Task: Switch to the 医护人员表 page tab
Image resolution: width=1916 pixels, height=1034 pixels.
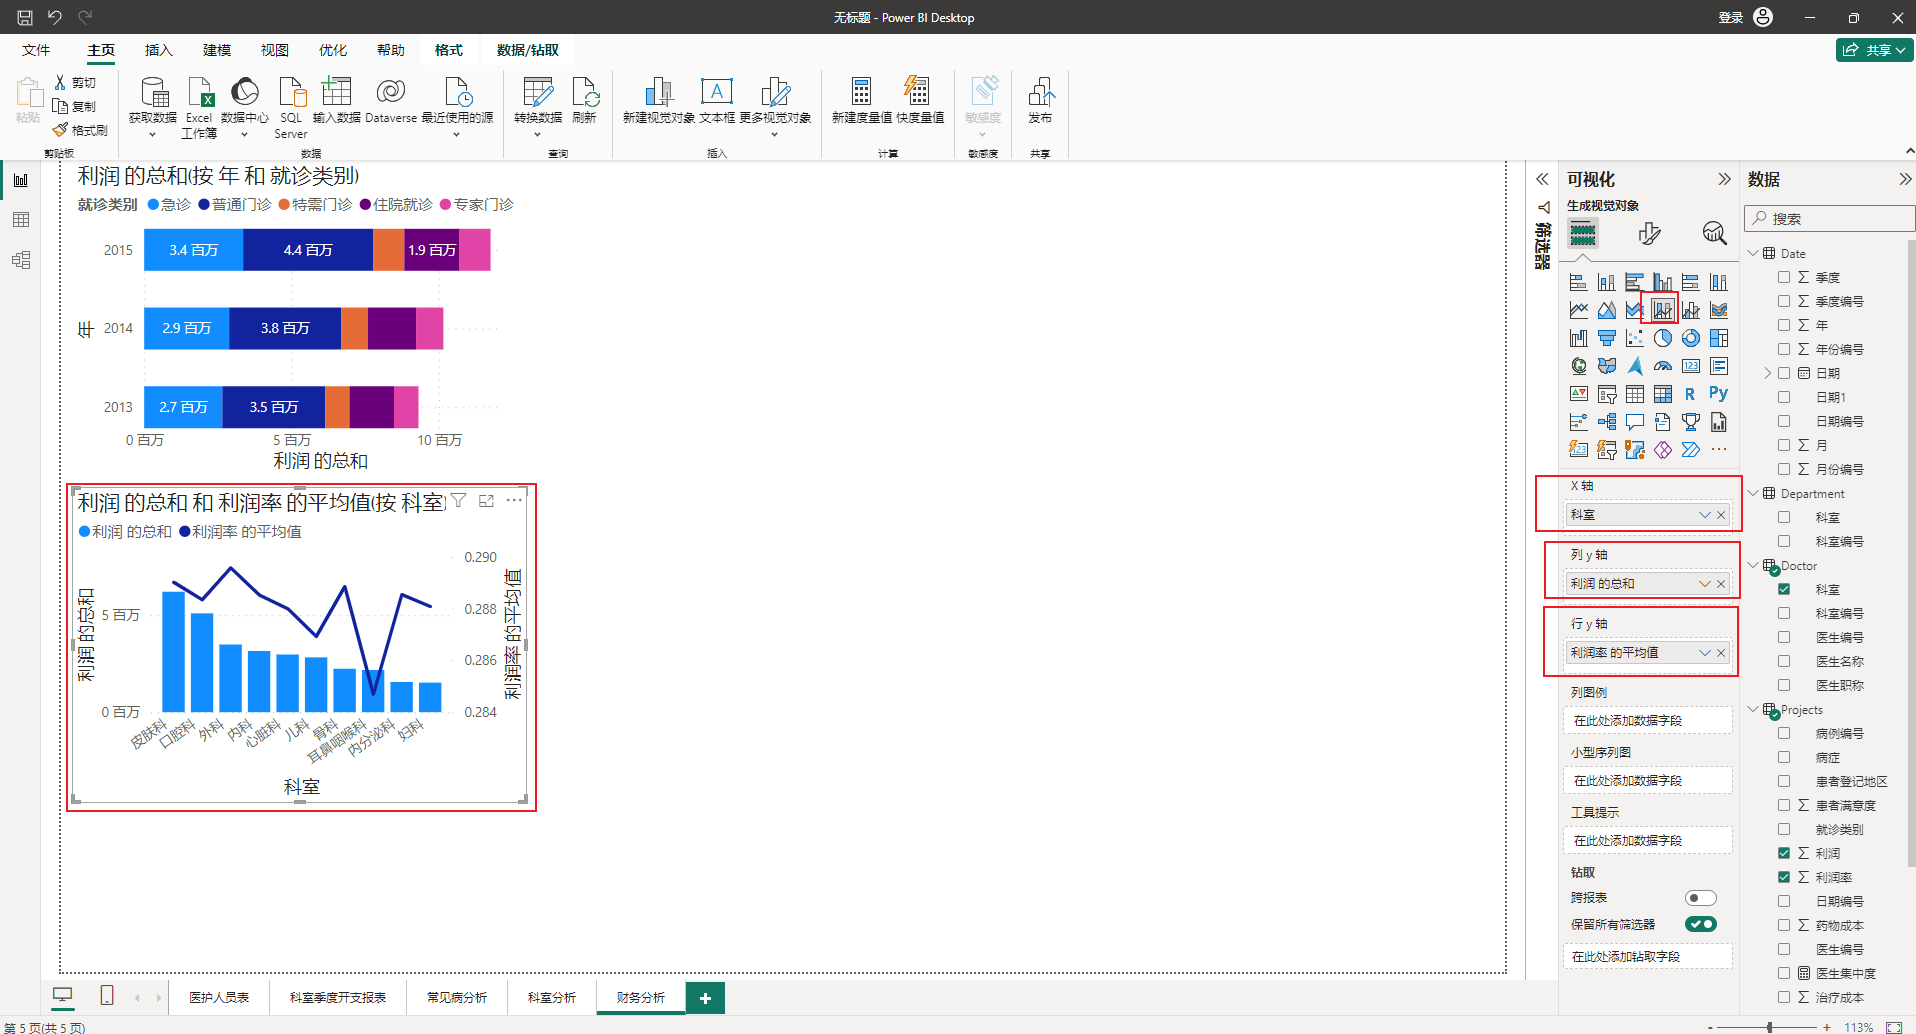Action: pos(219,997)
